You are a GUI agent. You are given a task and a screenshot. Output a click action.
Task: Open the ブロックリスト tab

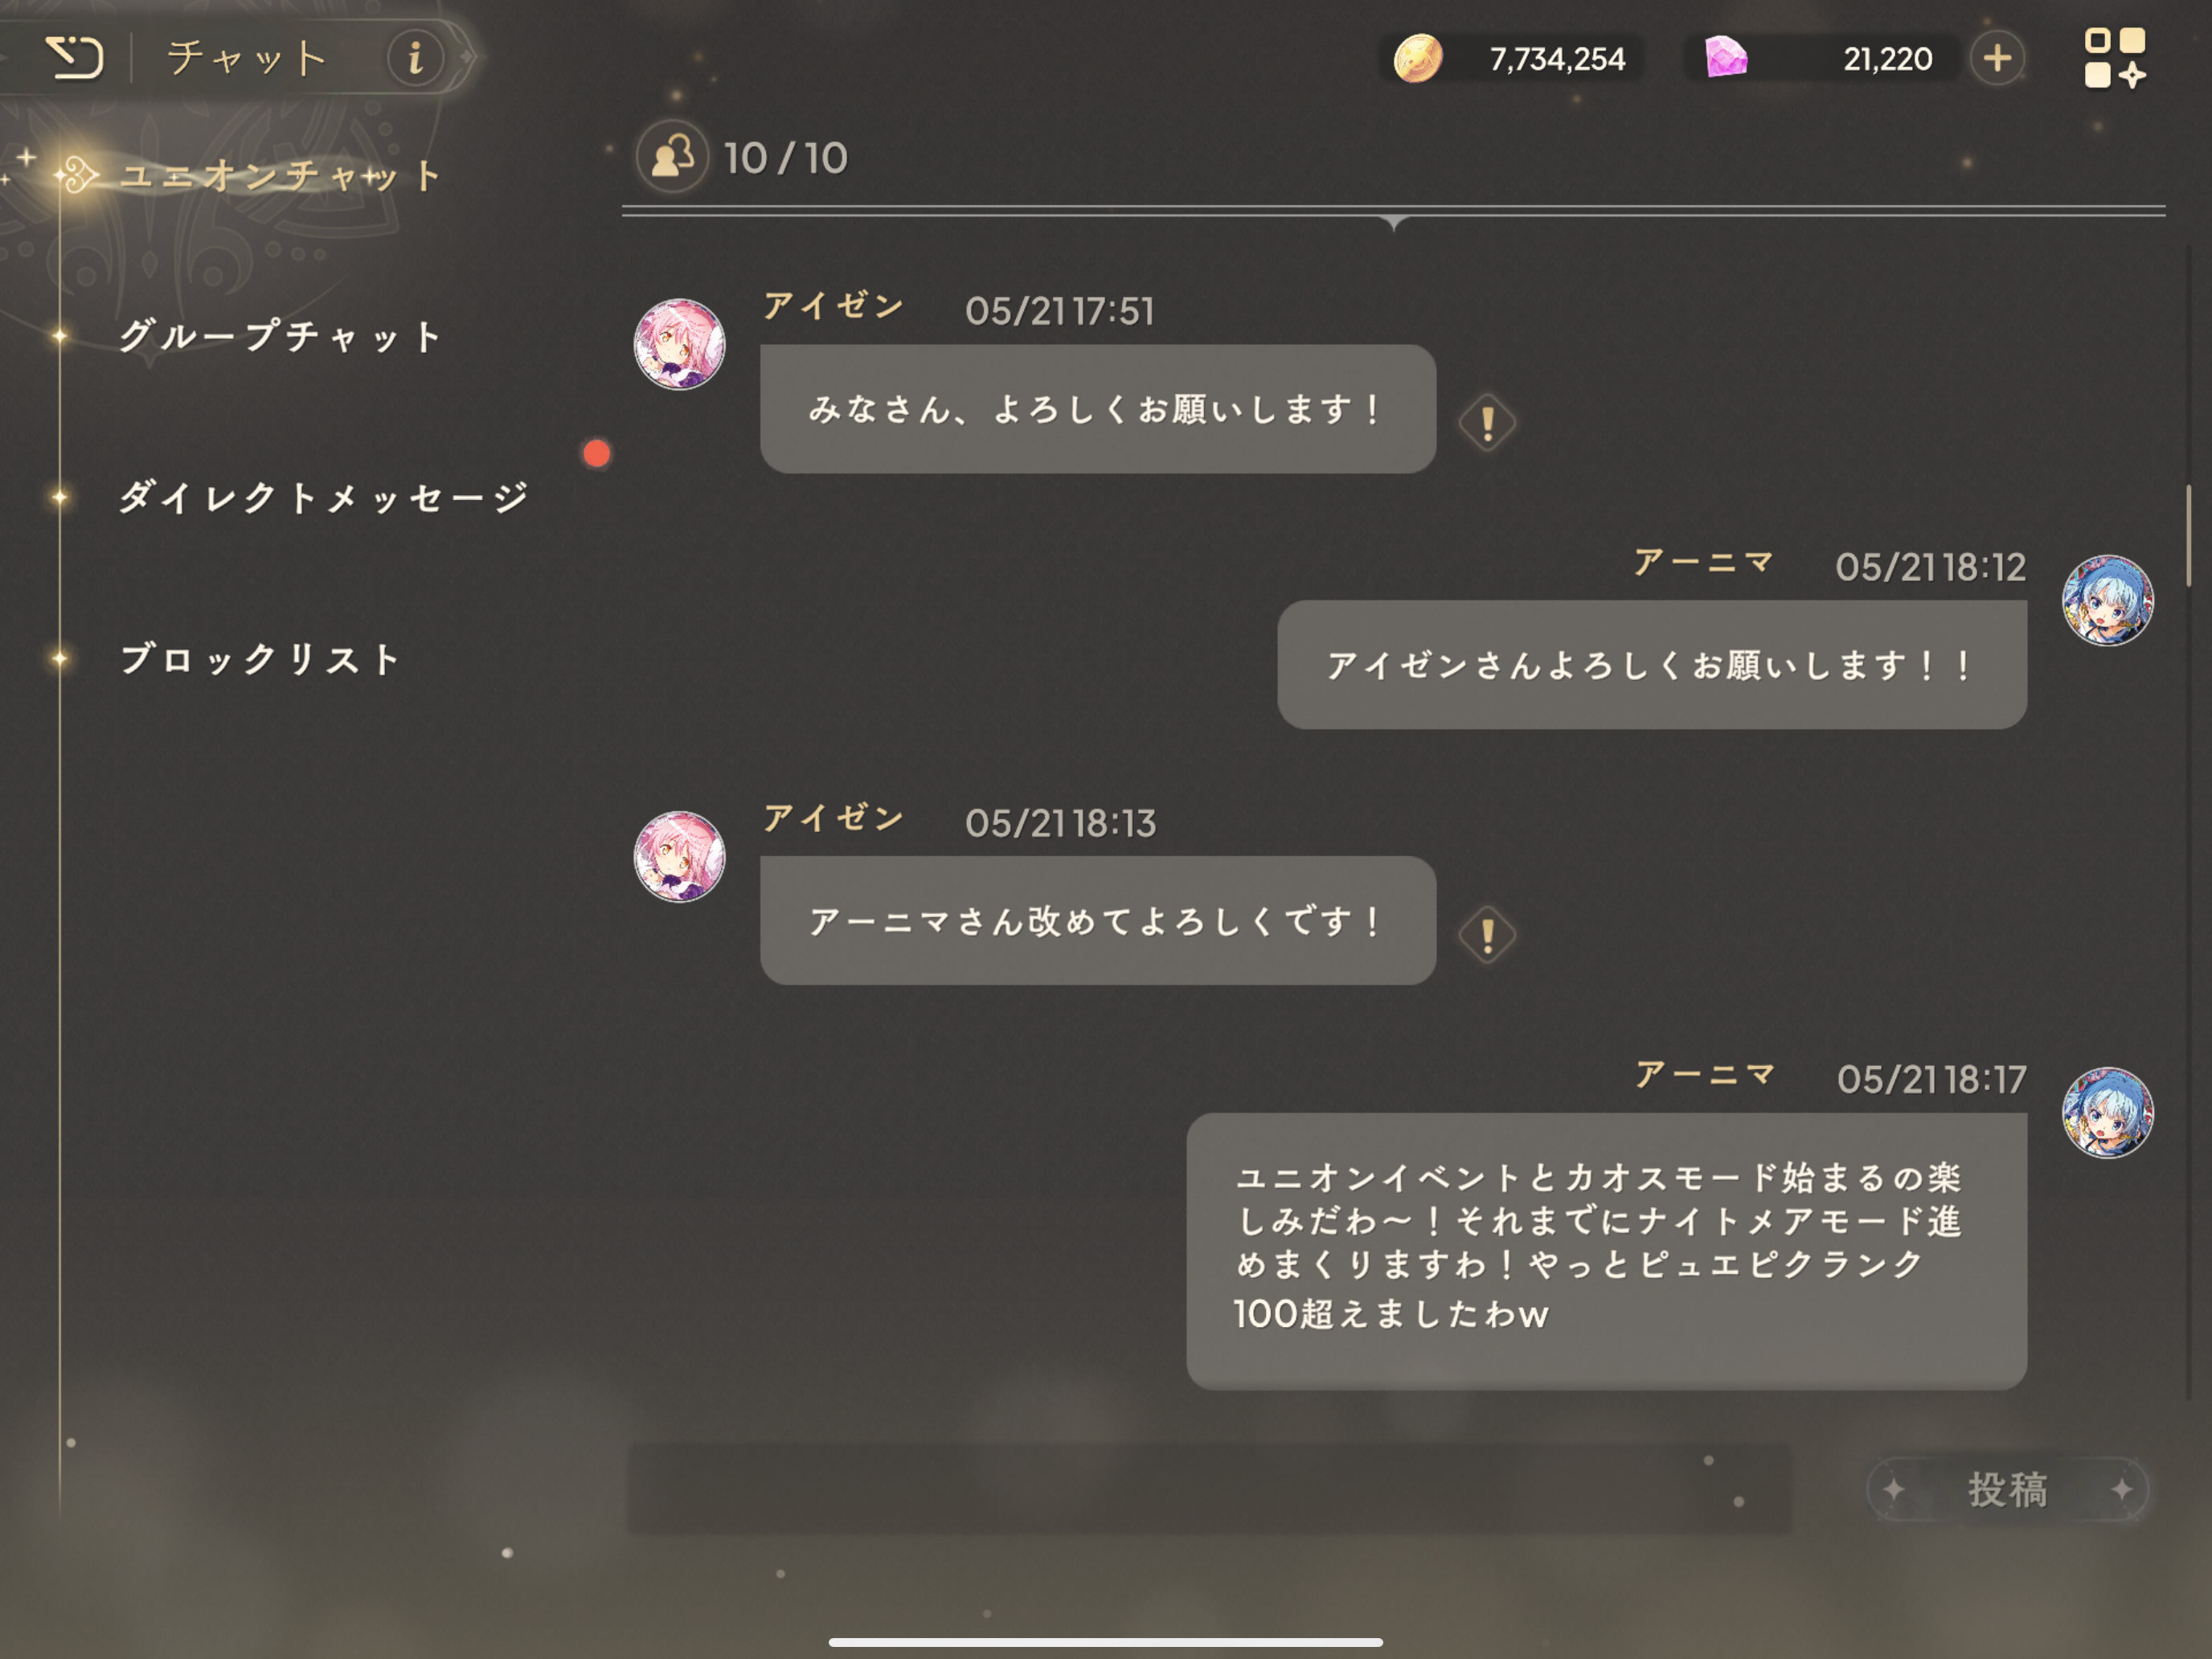(x=260, y=659)
